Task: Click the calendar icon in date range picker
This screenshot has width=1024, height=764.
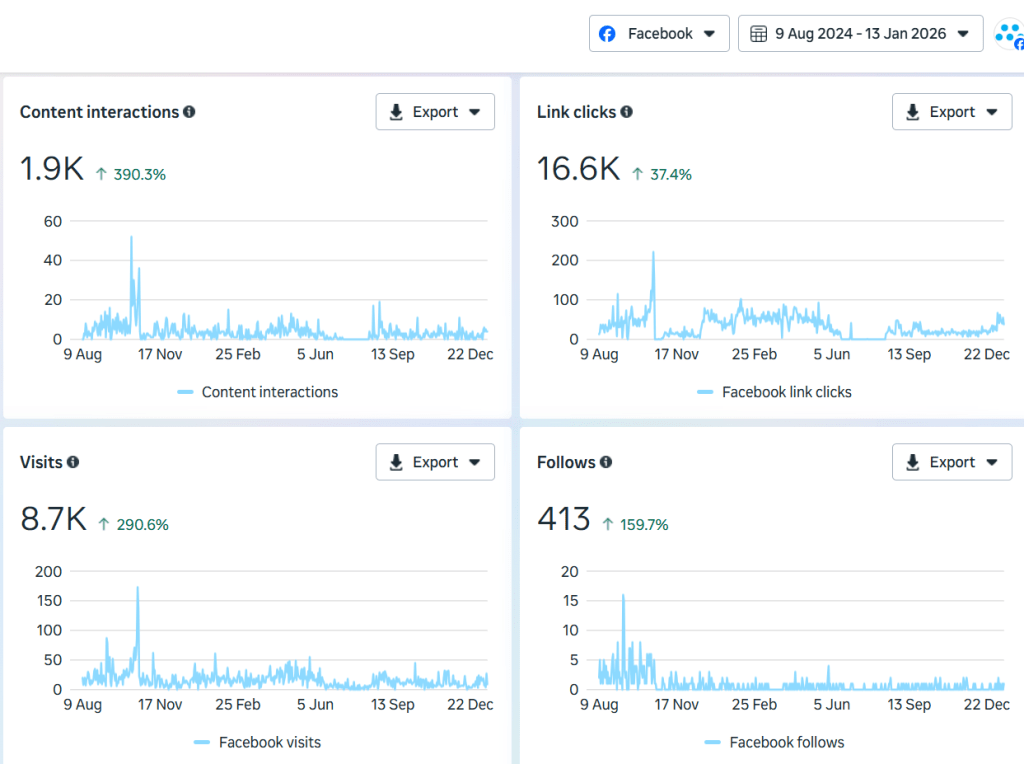Action: 759,34
